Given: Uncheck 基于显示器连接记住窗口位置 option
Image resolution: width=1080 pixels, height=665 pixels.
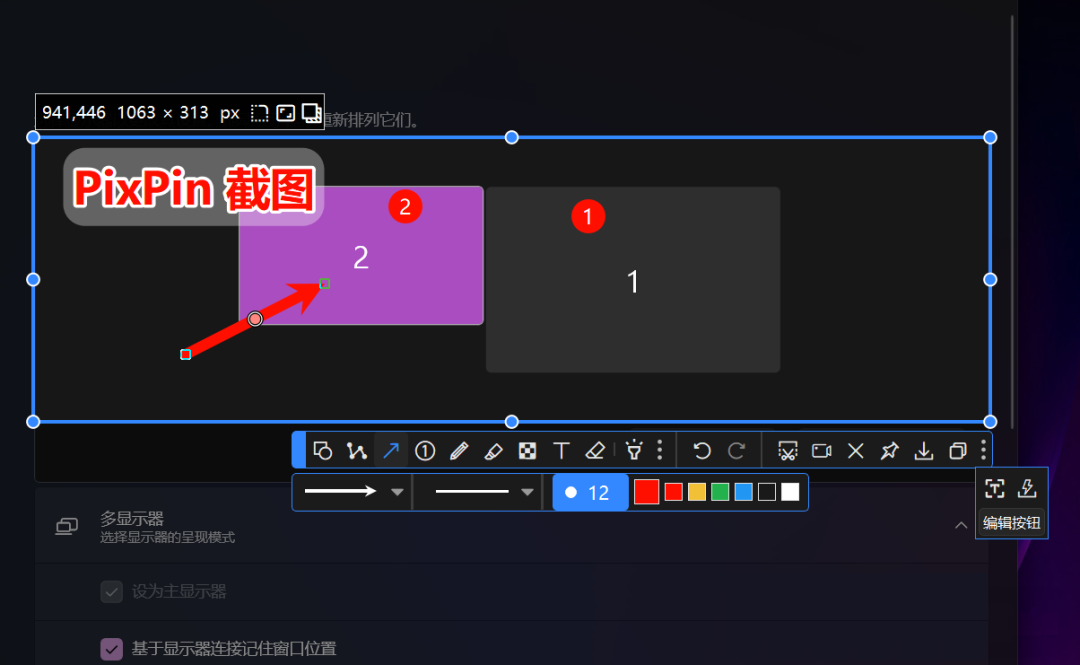Looking at the screenshot, I should coord(112,649).
